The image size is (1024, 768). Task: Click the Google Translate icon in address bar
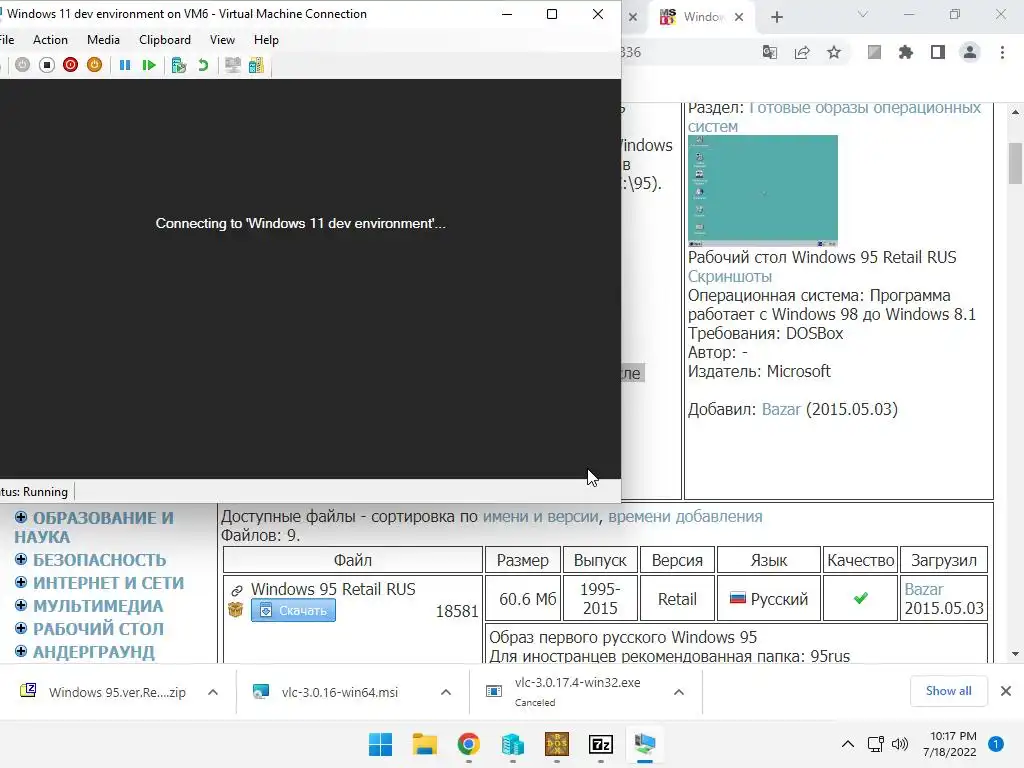tap(770, 52)
